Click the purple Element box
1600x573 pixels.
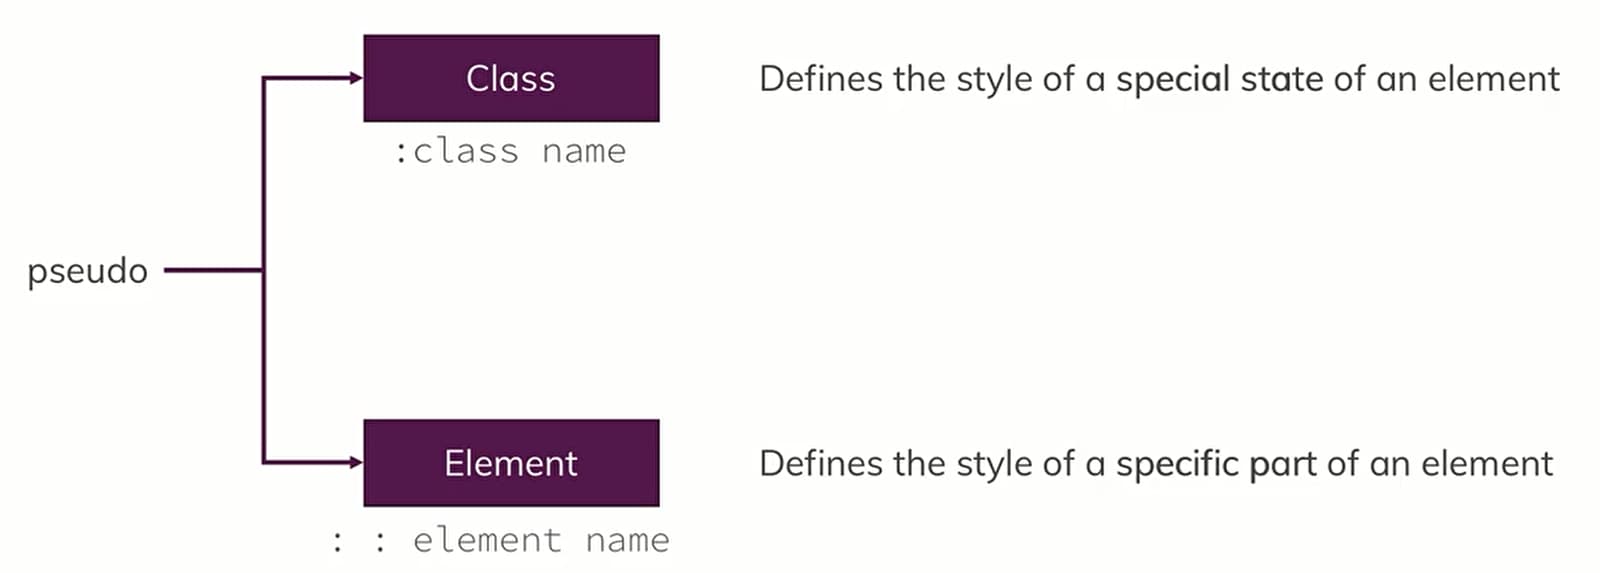point(511,463)
